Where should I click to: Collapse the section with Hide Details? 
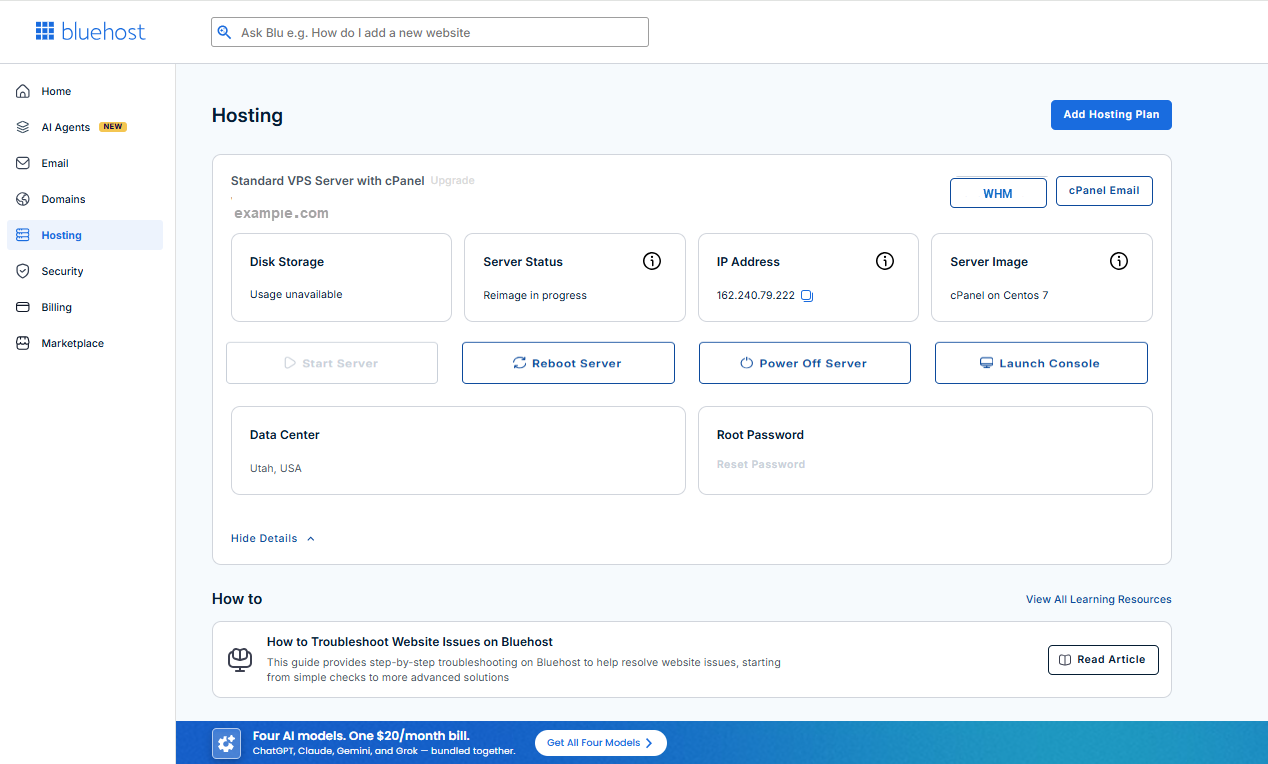point(273,538)
